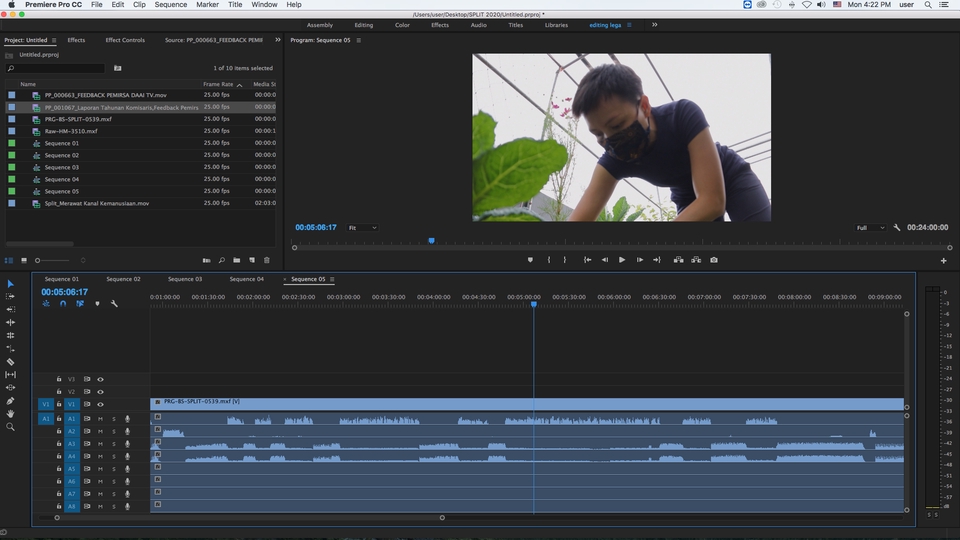Click Export Frame camera icon
960x540 pixels.
[714, 260]
